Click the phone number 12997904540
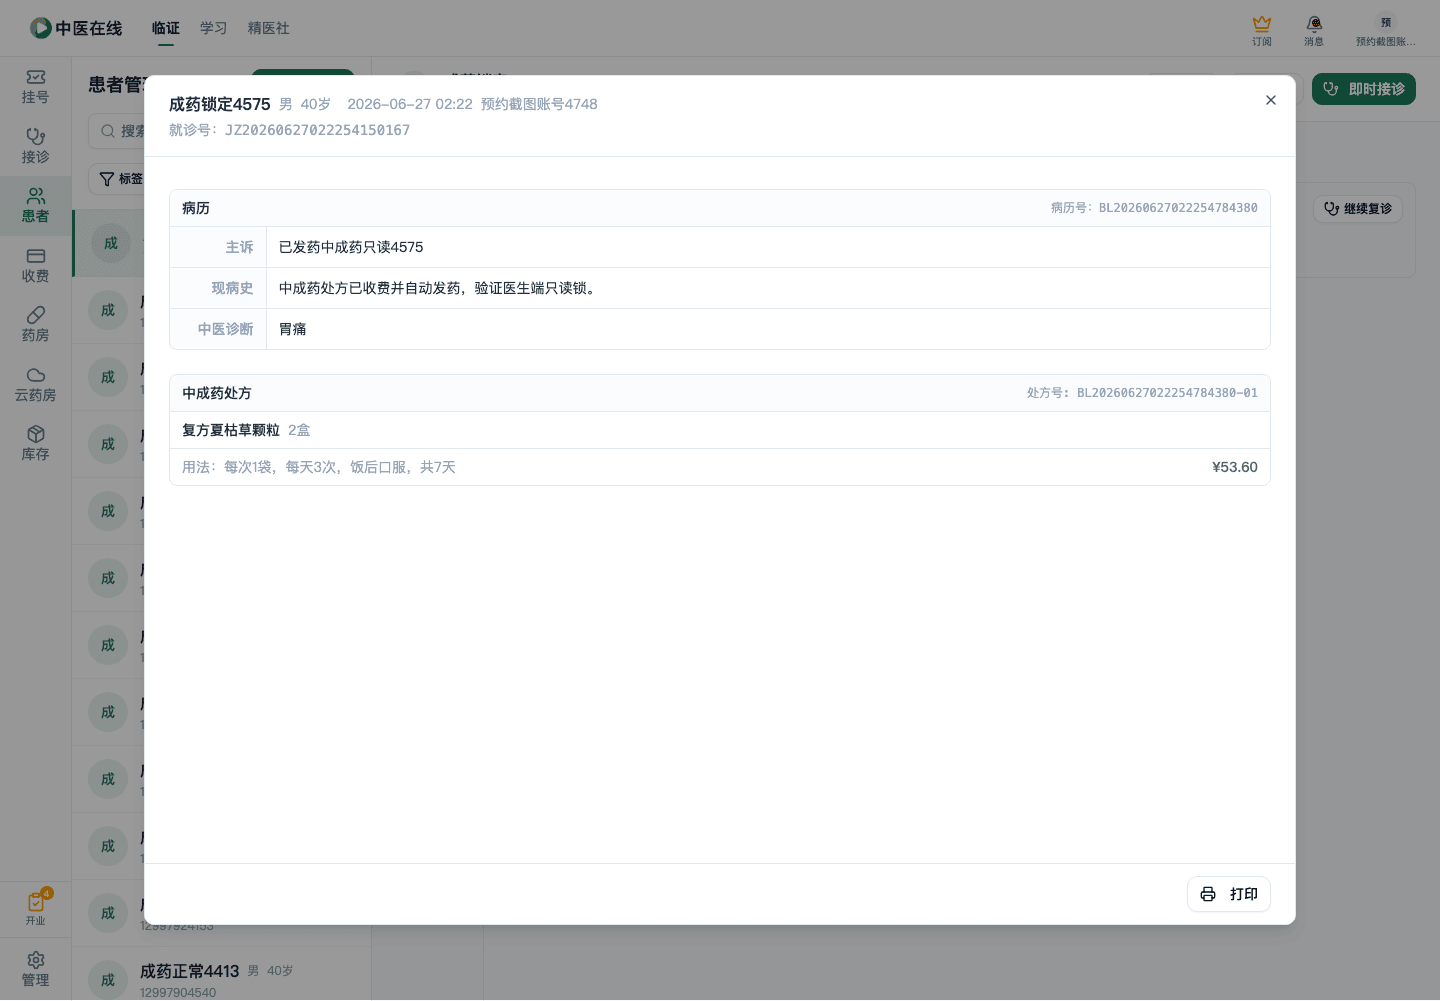The height and width of the screenshot is (1001, 1440). coord(178,993)
